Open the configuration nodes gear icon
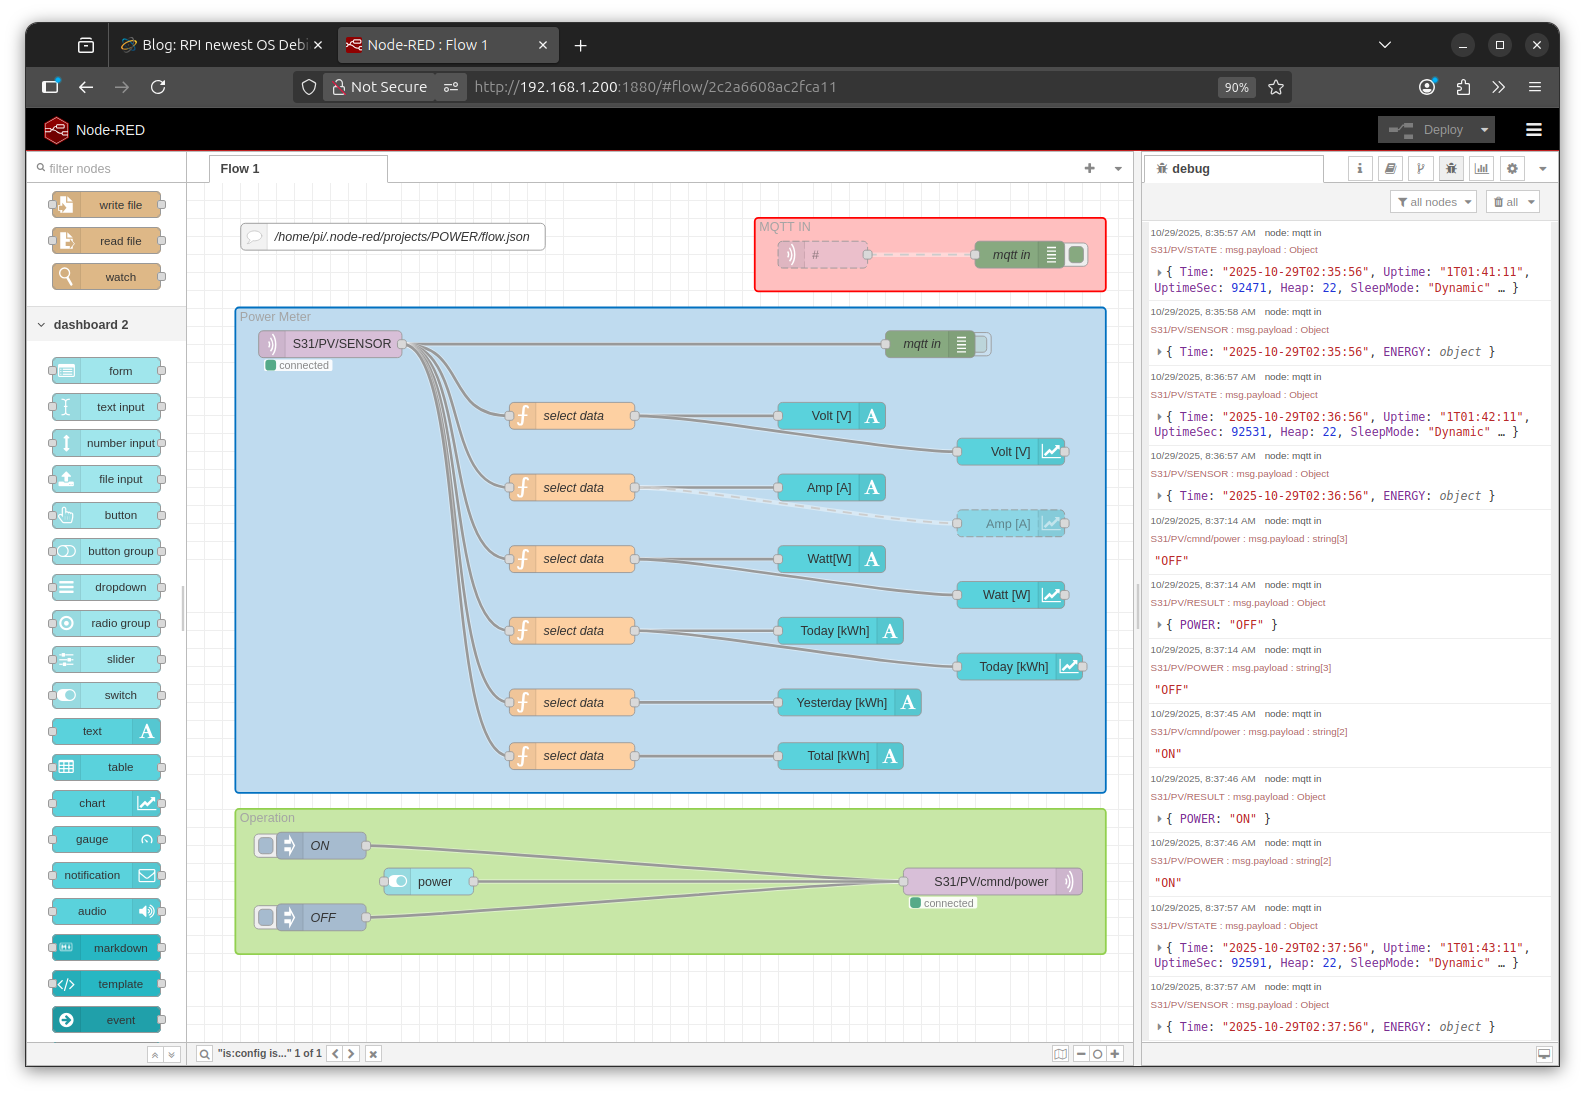Image resolution: width=1585 pixels, height=1095 pixels. point(1512,169)
